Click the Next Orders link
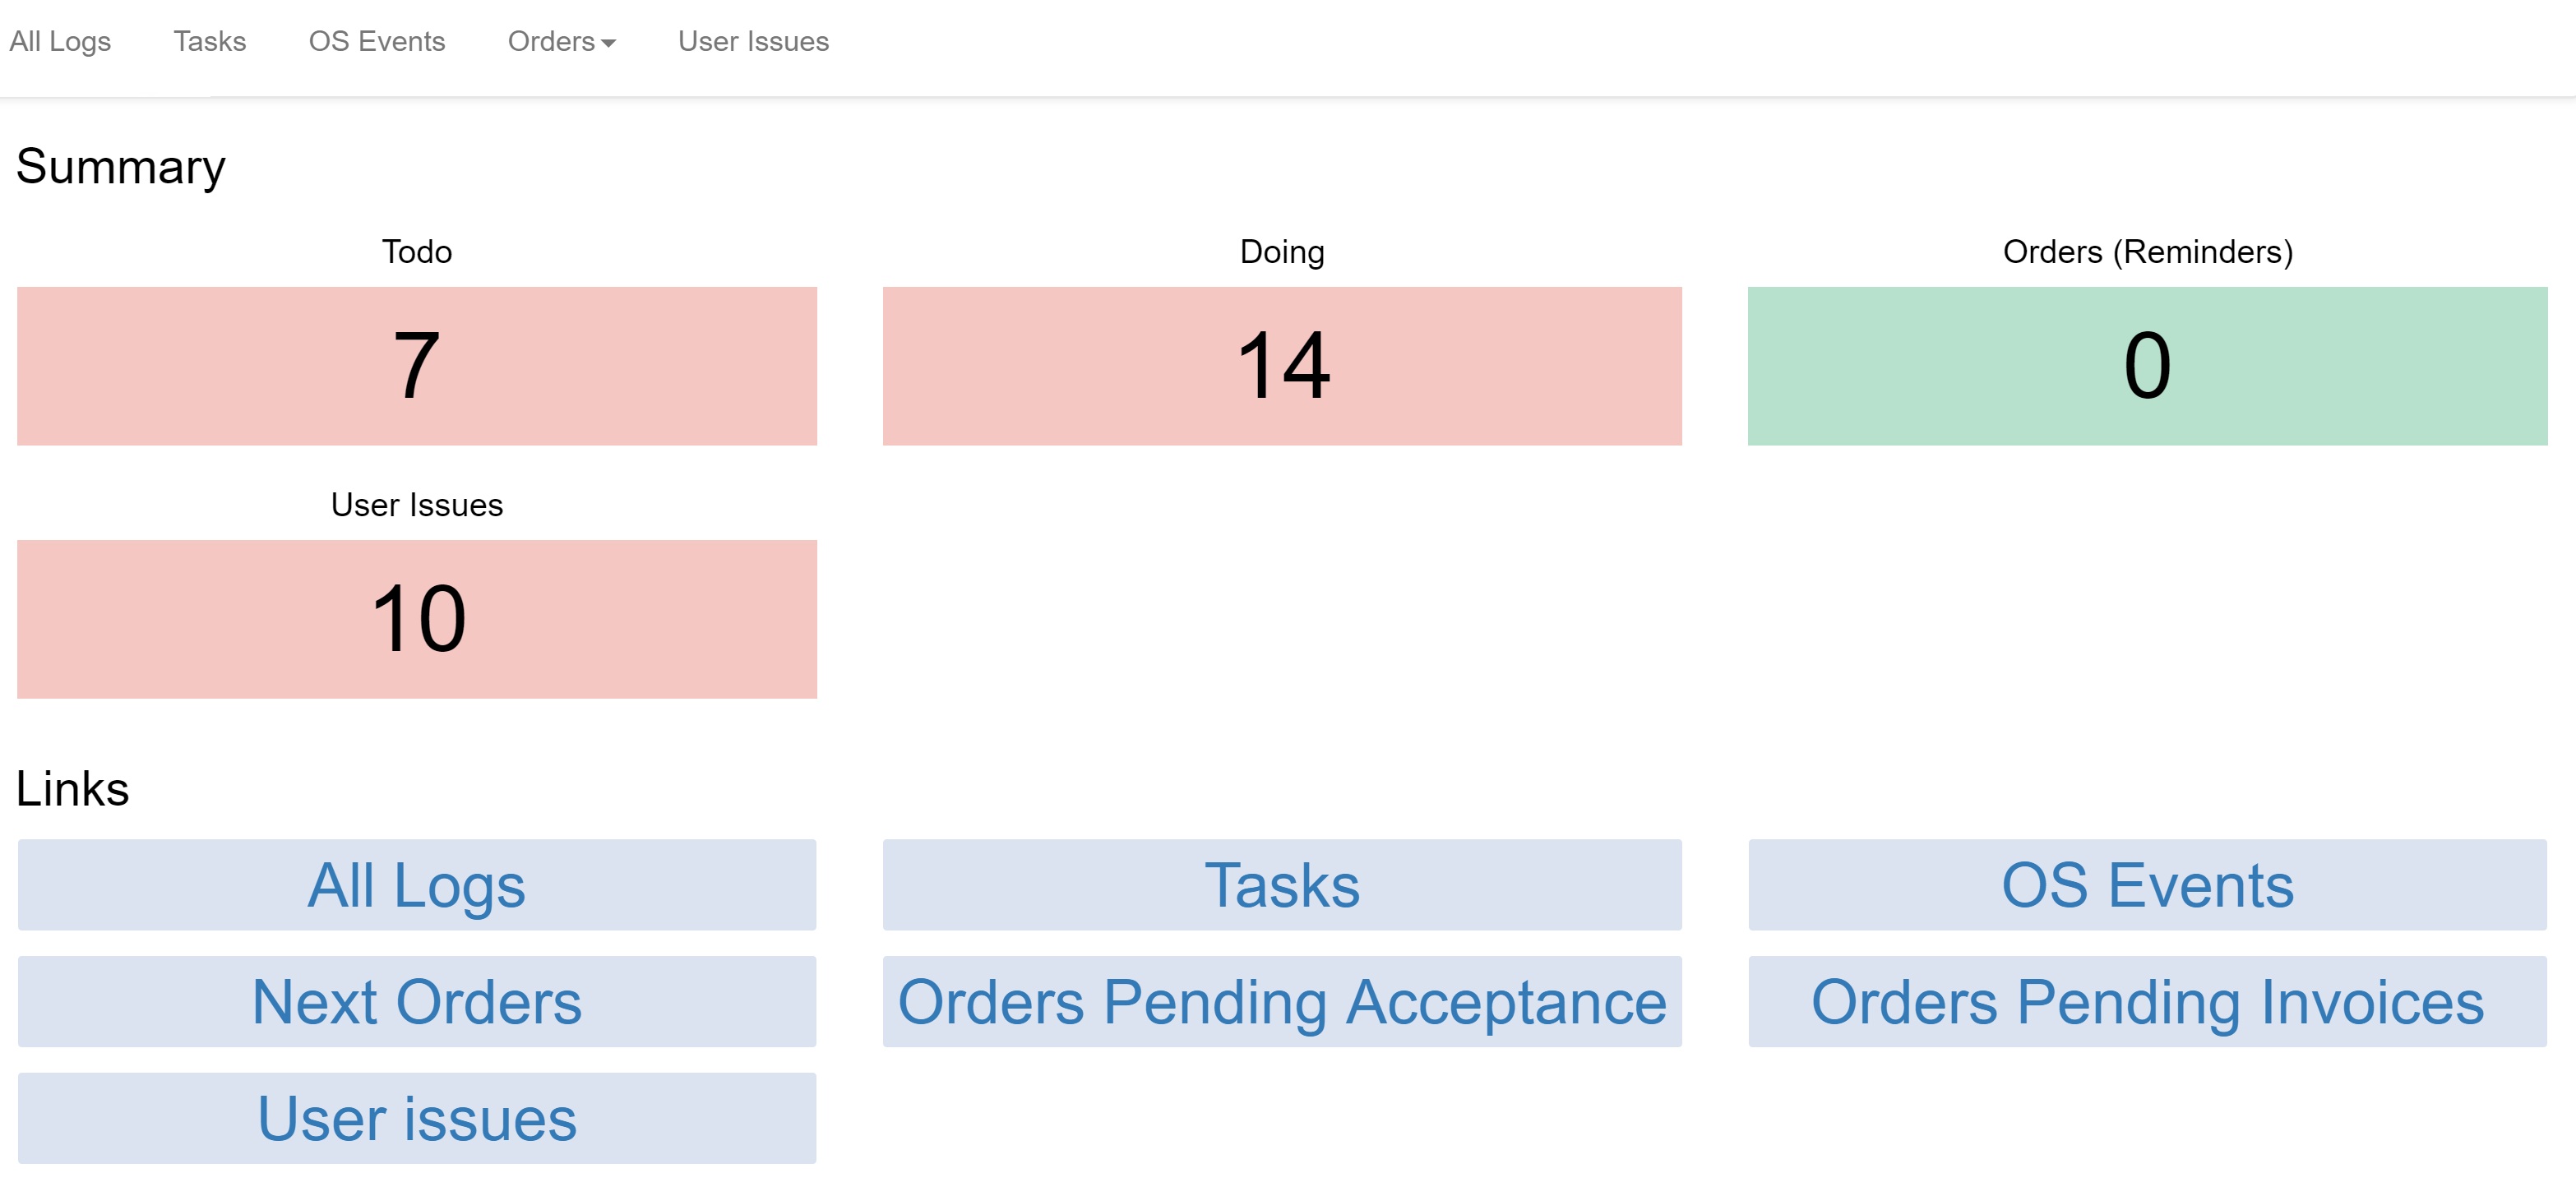The image size is (2576, 1196). [416, 1002]
